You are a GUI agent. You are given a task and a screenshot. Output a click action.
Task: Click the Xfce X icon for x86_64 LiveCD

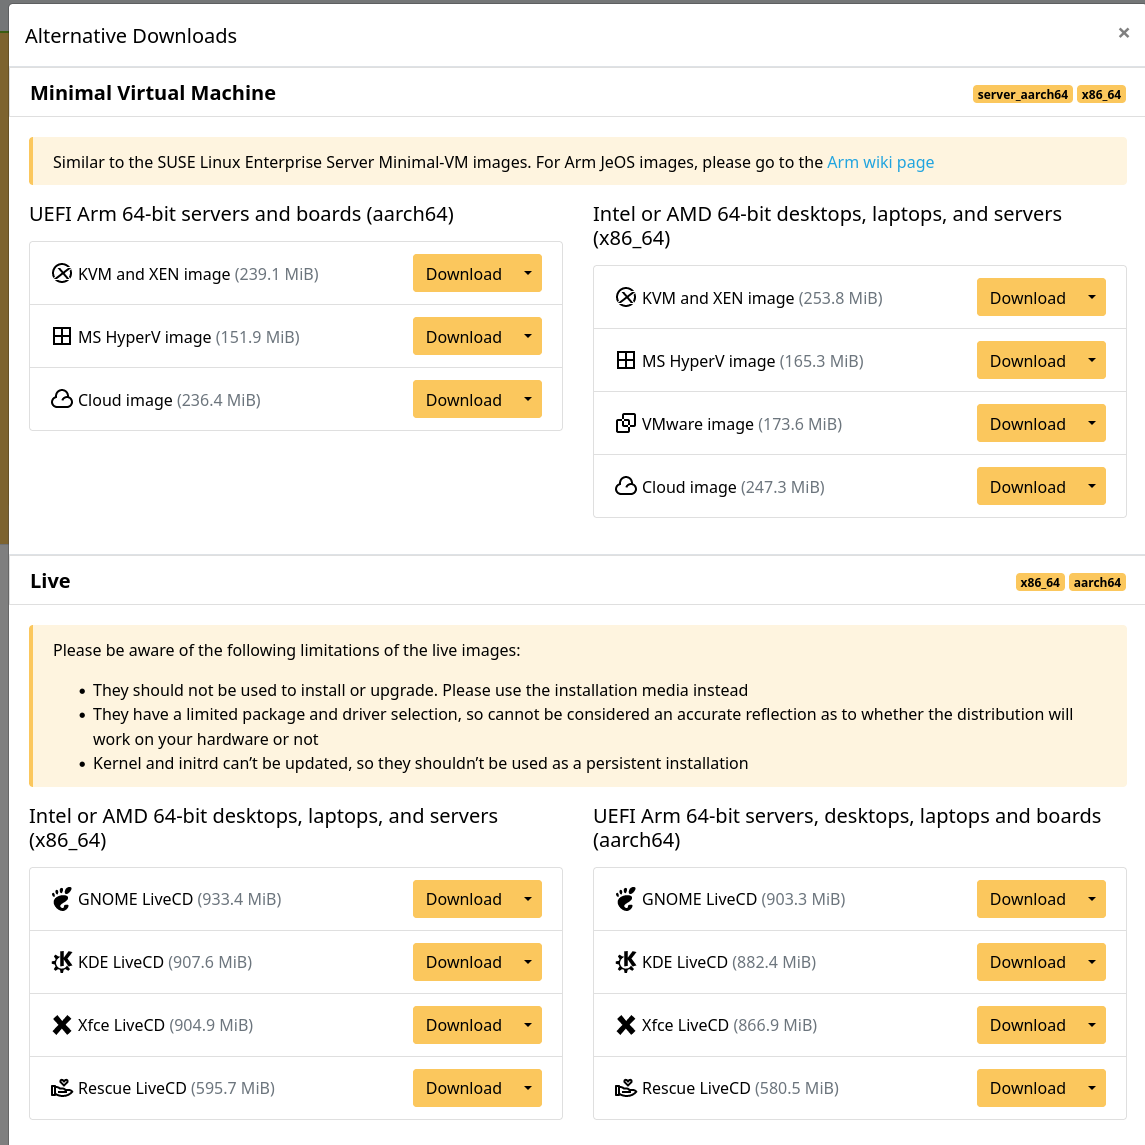pos(62,1025)
